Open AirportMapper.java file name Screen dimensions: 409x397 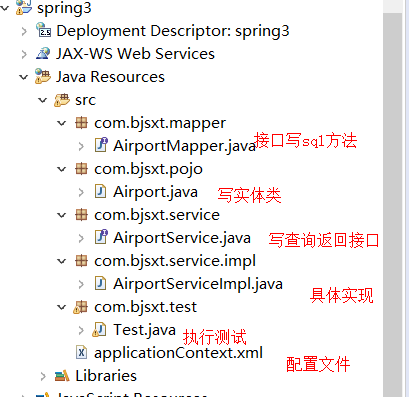tap(184, 146)
